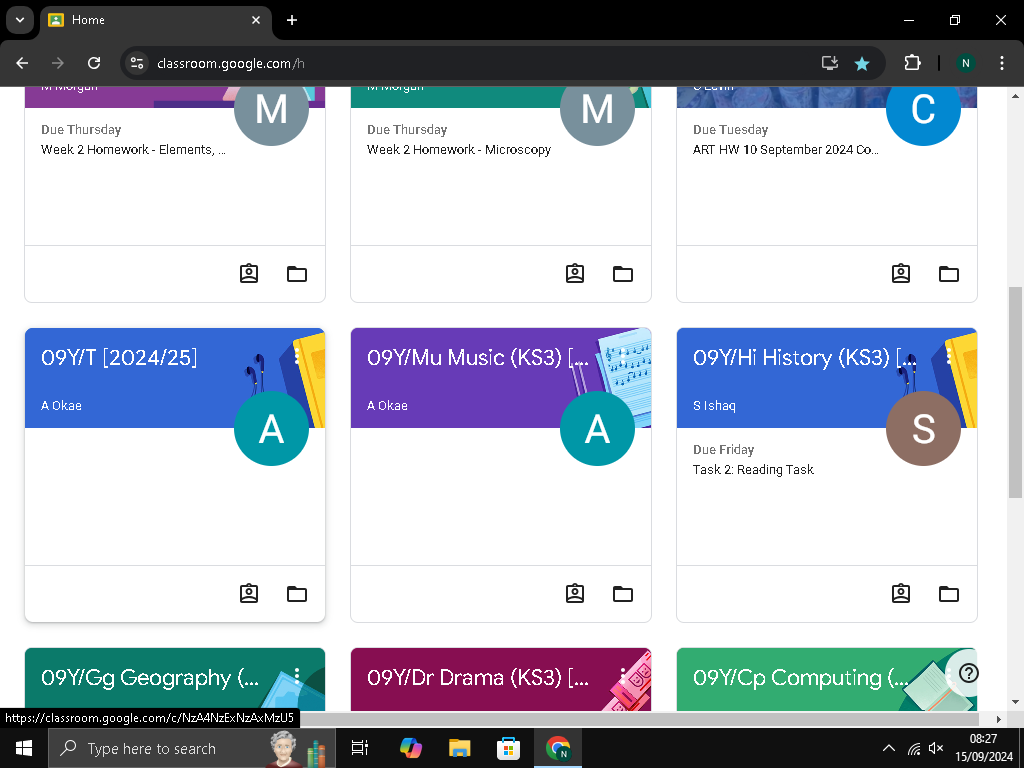Open the 09Y/Cp Computing class
This screenshot has height=768, width=1024.
[x=801, y=677]
